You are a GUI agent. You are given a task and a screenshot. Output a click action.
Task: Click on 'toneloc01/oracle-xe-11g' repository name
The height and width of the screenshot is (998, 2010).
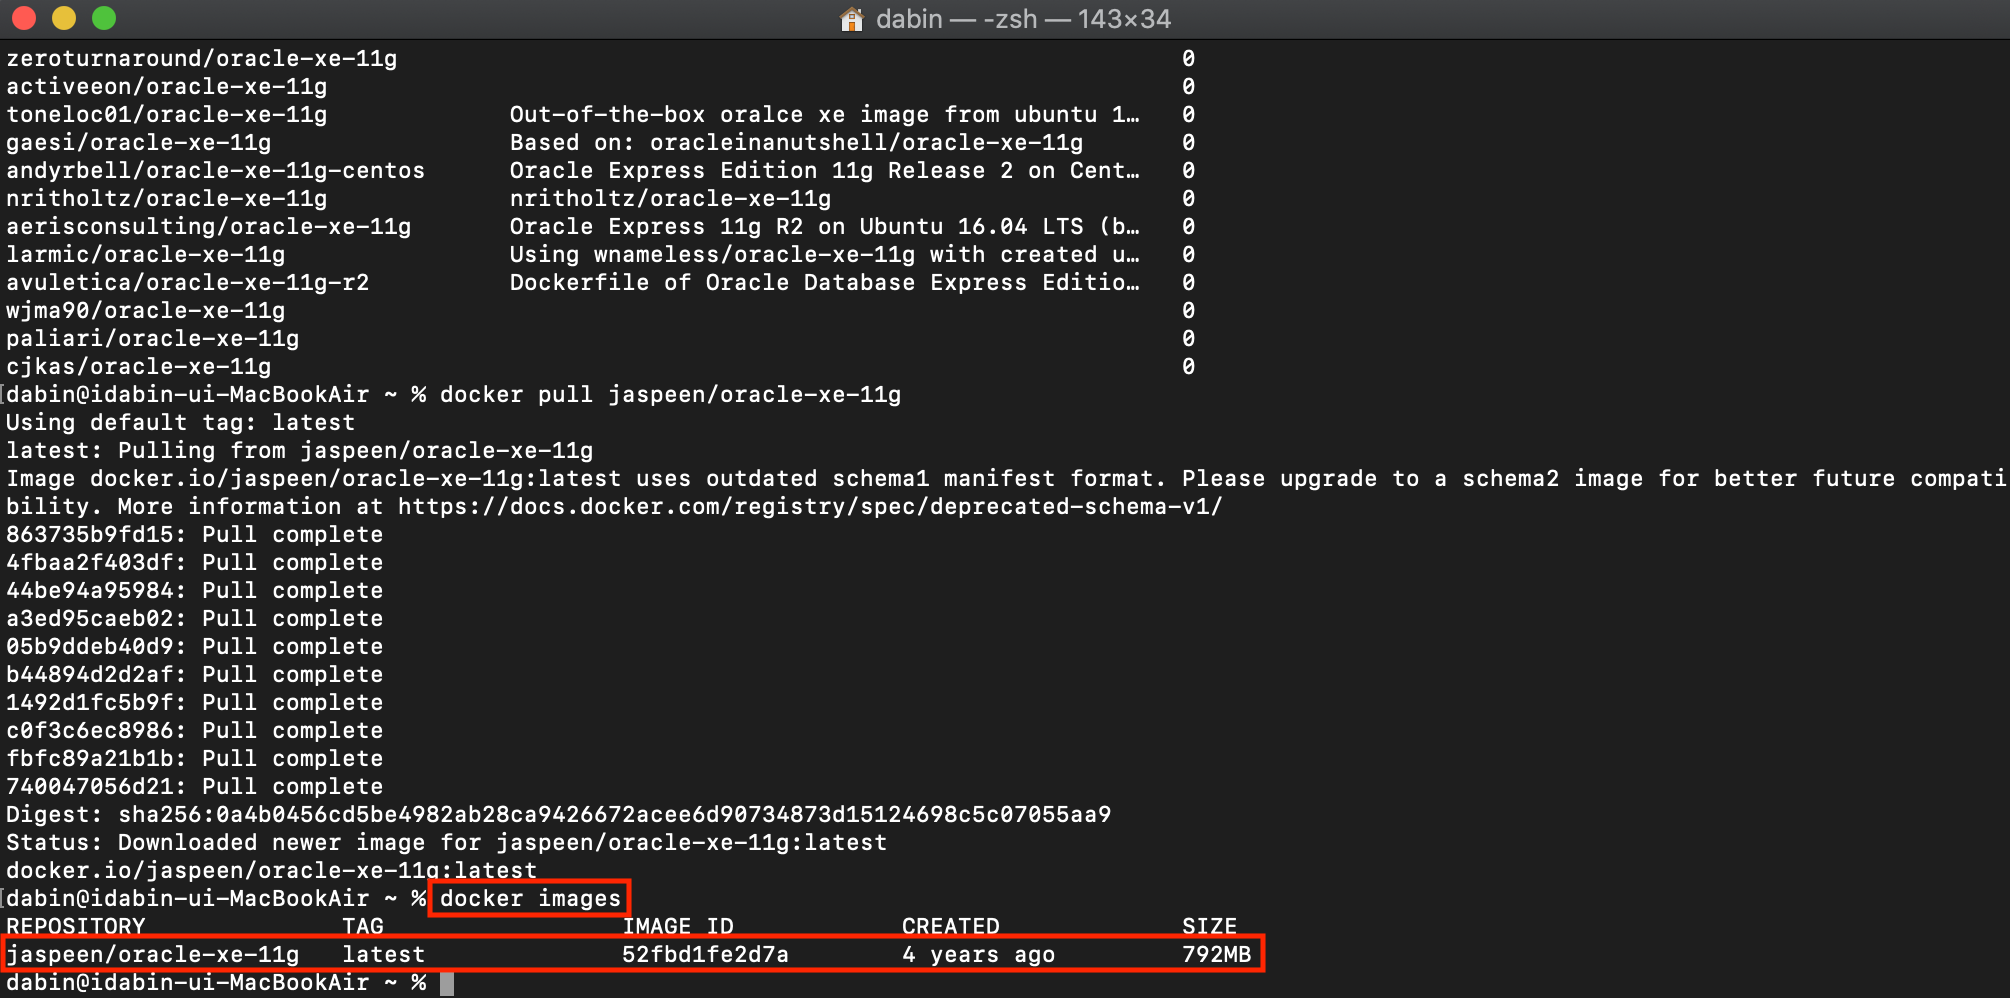pyautogui.click(x=167, y=115)
